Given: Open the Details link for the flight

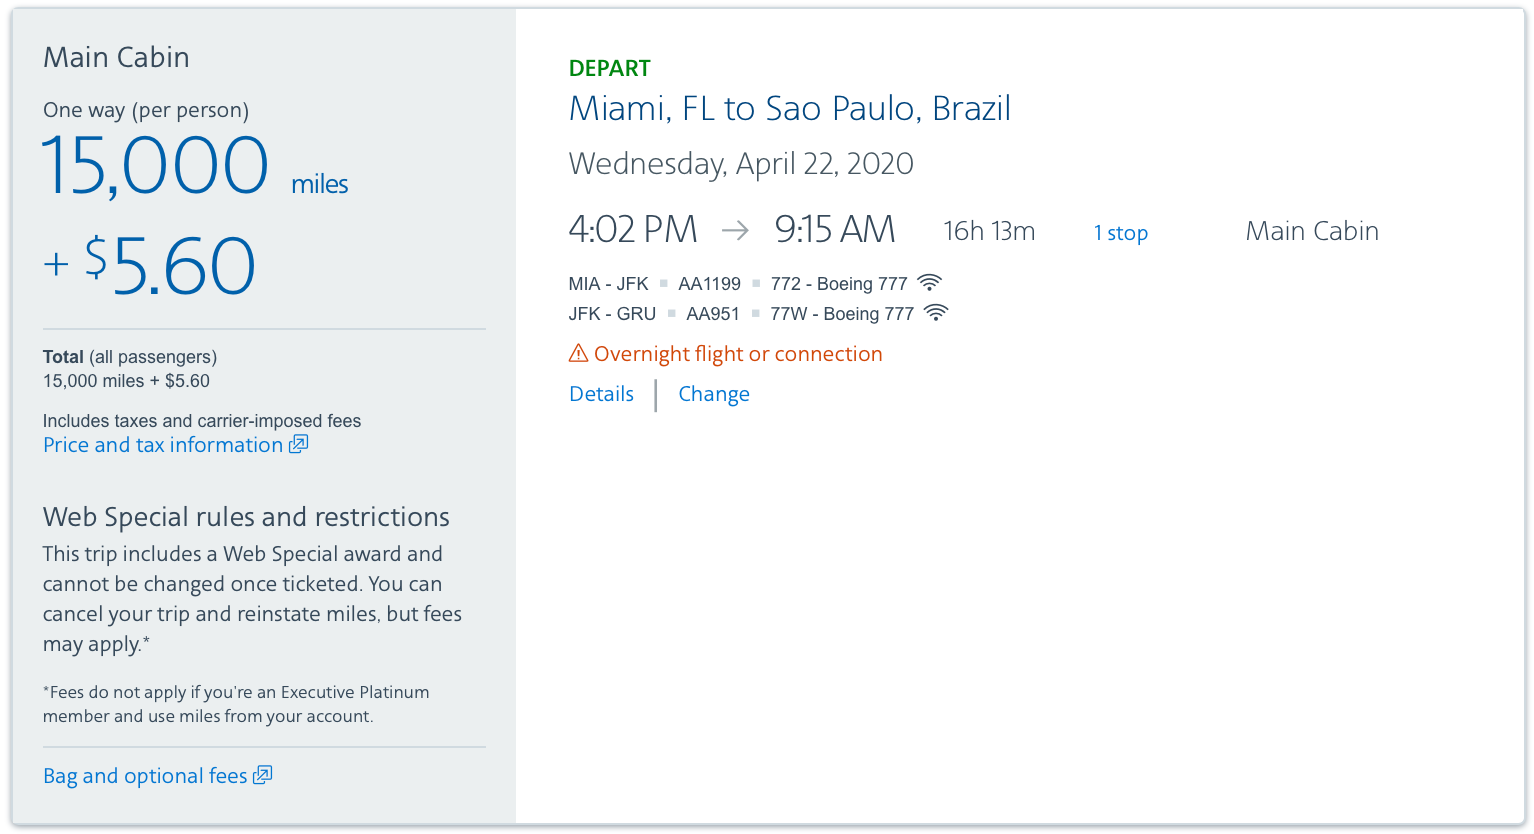Looking at the screenshot, I should tap(601, 394).
